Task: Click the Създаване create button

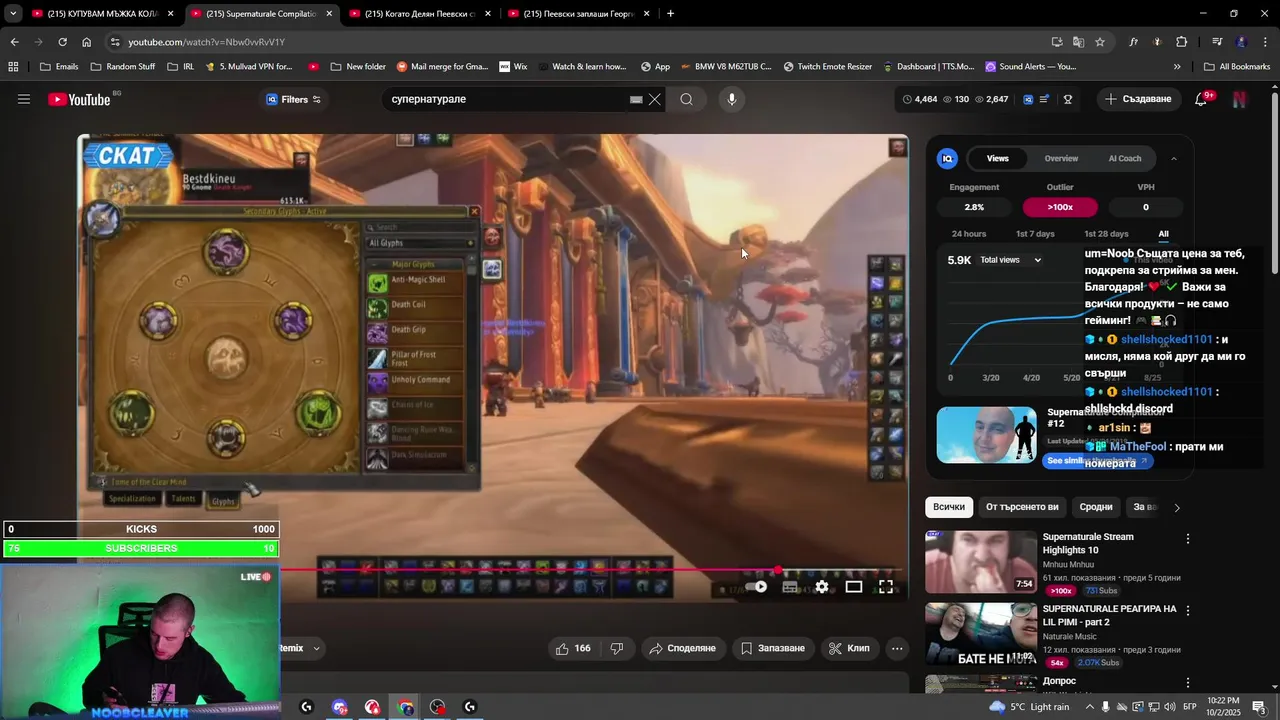Action: point(1138,99)
